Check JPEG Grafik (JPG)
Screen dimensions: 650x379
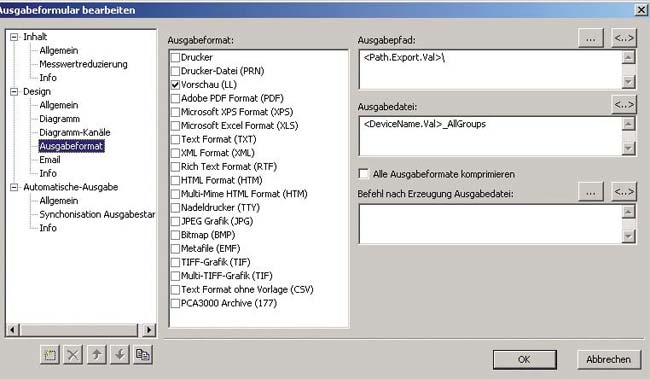[175, 221]
